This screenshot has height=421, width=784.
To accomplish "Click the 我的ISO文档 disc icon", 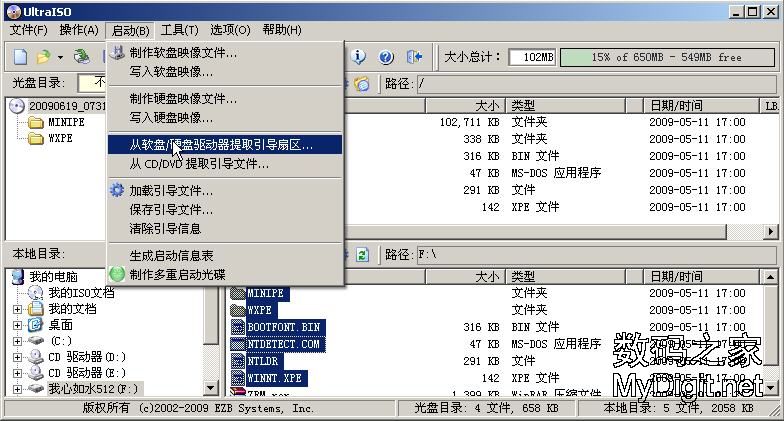I will pos(36,292).
